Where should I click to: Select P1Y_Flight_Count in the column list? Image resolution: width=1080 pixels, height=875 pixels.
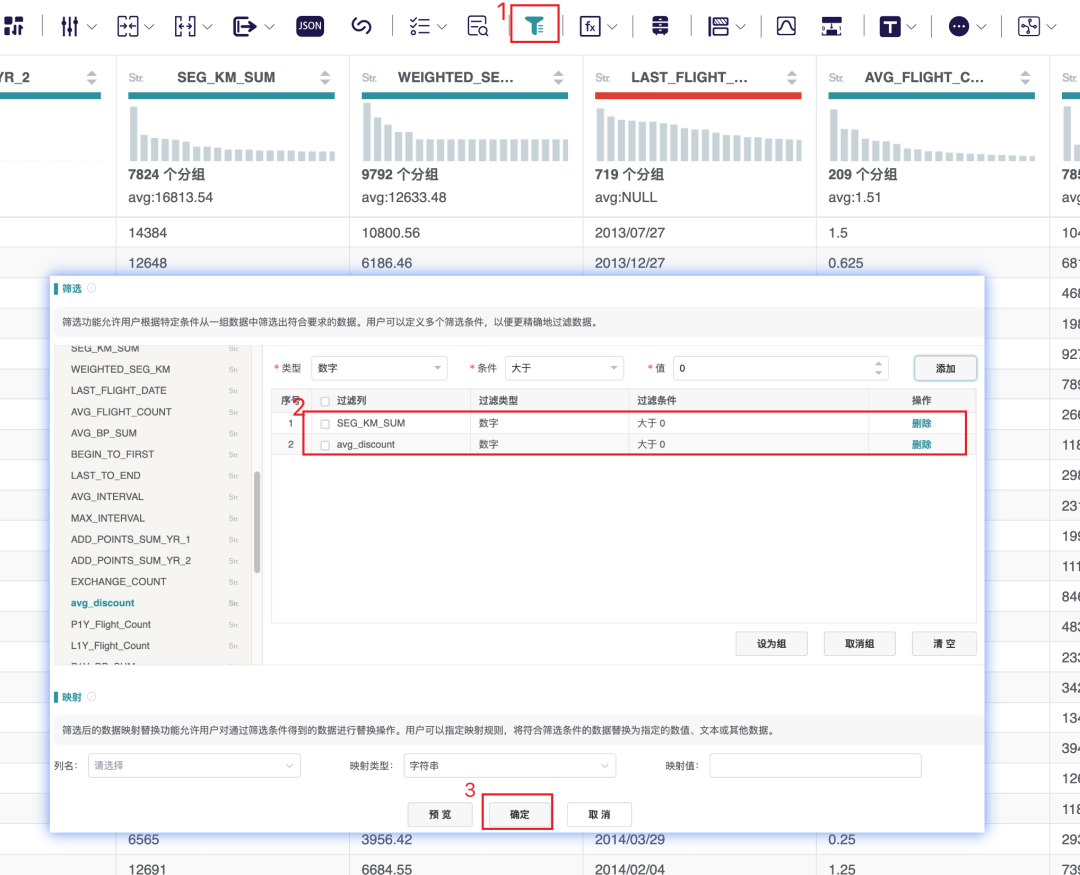tap(111, 625)
